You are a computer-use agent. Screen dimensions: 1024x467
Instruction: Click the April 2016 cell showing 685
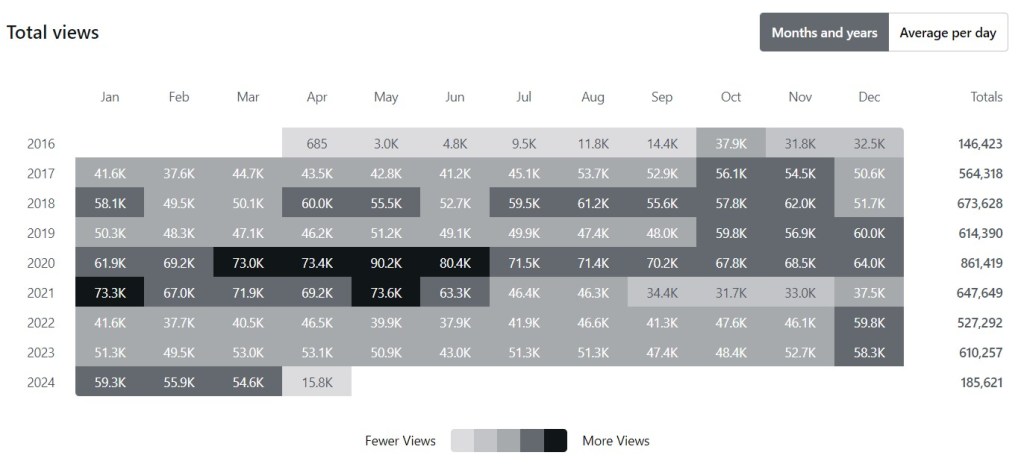(317, 143)
